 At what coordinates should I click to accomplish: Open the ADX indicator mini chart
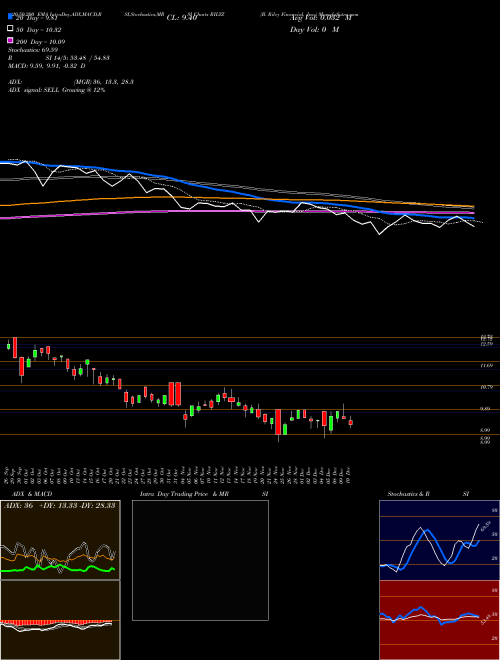(60, 540)
